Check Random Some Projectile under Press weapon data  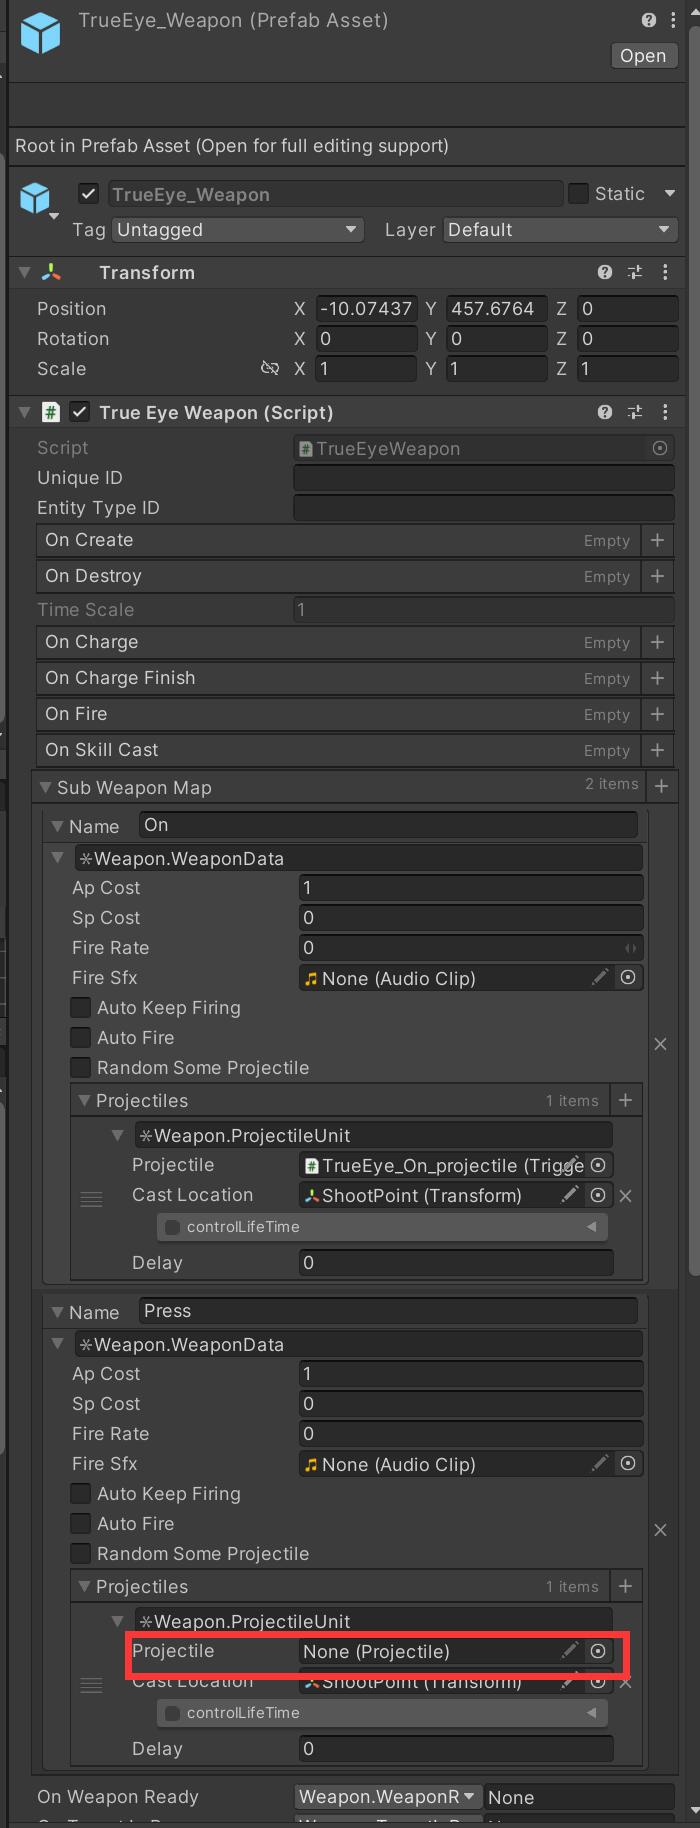pyautogui.click(x=80, y=1553)
